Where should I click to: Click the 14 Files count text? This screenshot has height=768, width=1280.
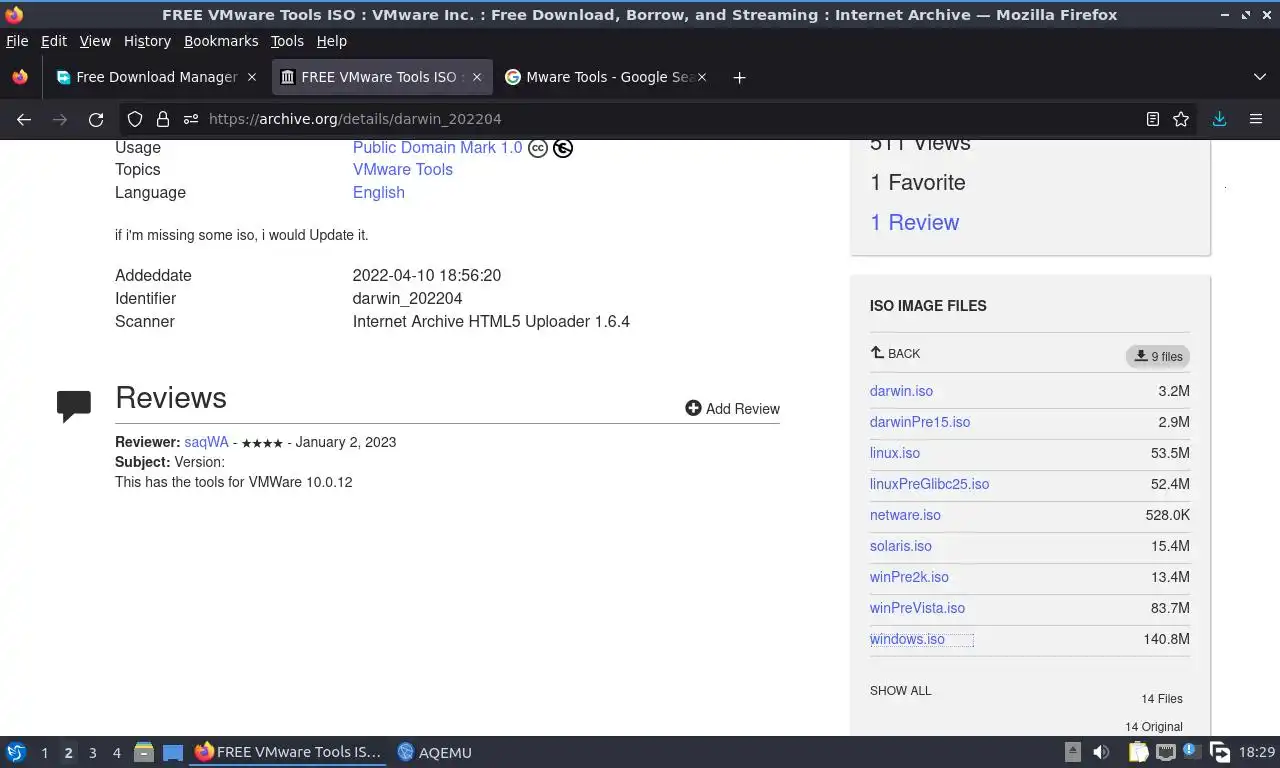pos(1161,699)
